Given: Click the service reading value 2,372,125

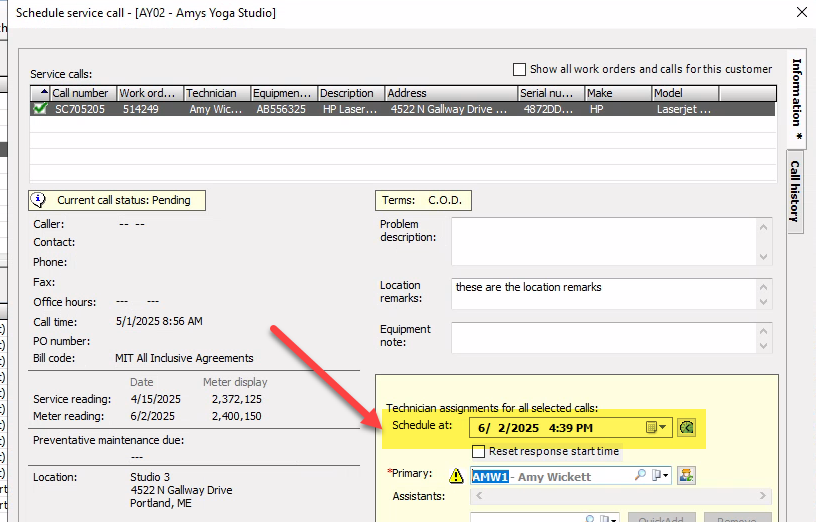Looking at the screenshot, I should coord(236,399).
